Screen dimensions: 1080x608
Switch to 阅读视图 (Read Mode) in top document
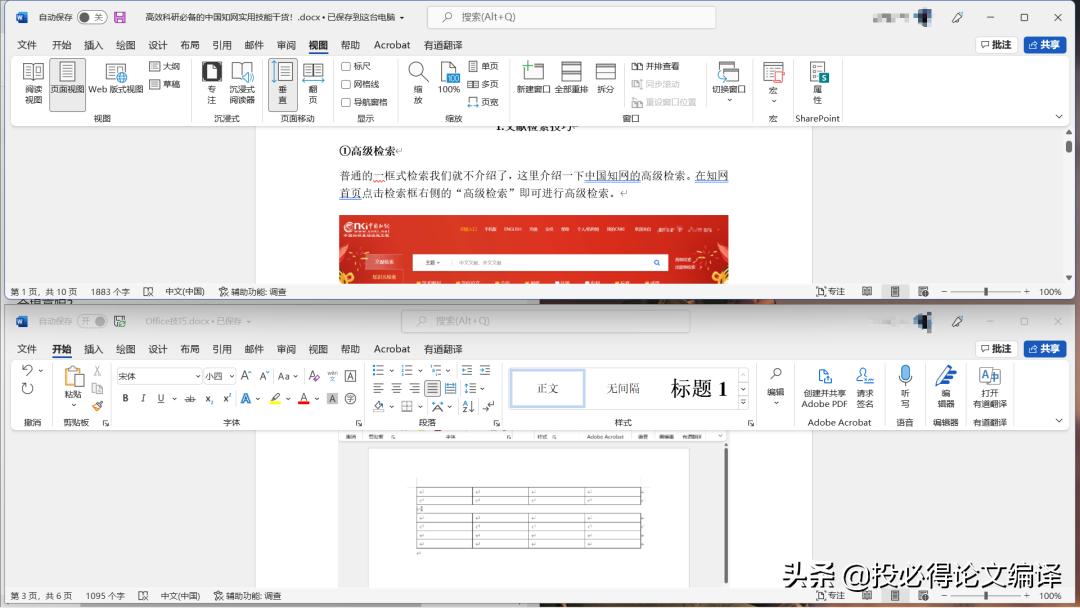click(x=33, y=83)
